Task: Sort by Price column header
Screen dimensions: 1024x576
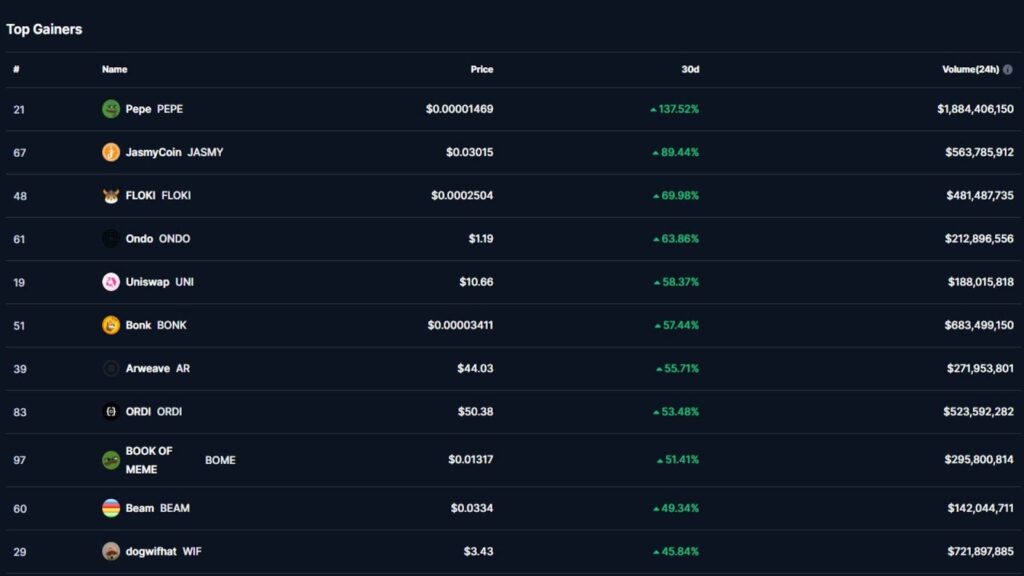Action: (x=482, y=70)
